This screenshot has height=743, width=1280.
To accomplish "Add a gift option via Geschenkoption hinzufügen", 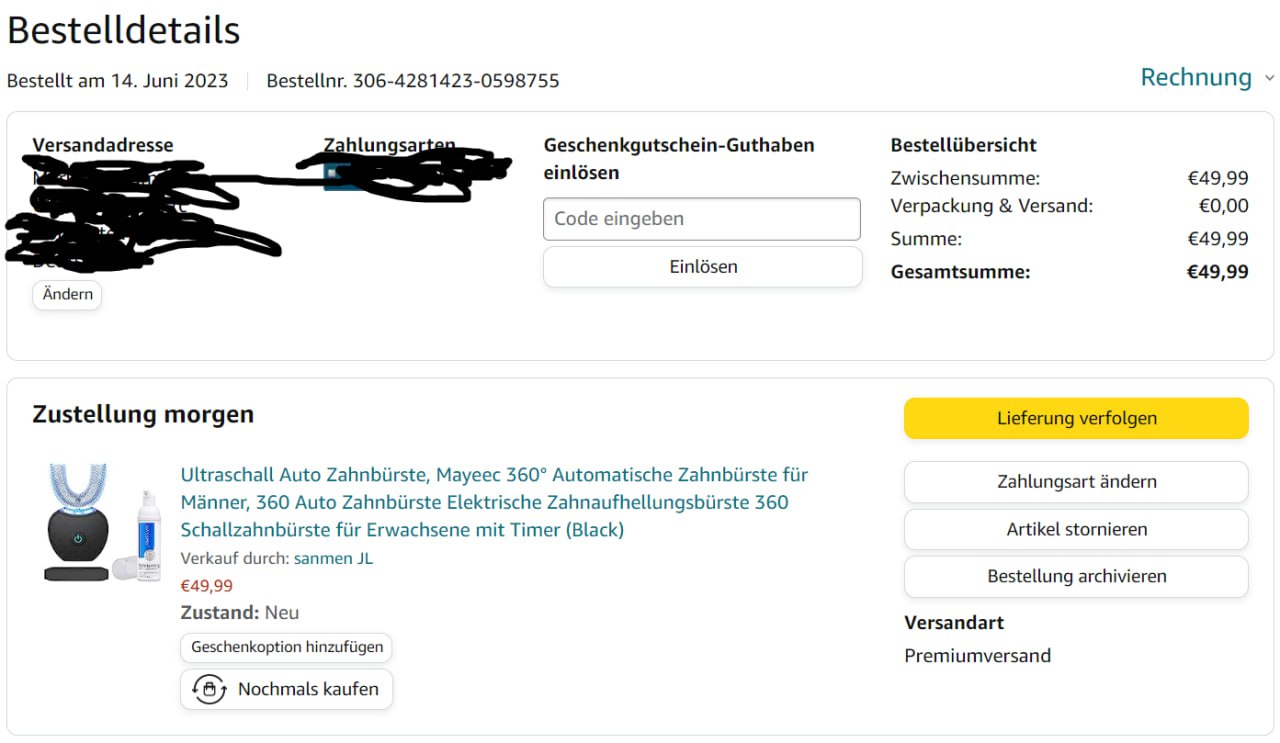I will (x=287, y=647).
